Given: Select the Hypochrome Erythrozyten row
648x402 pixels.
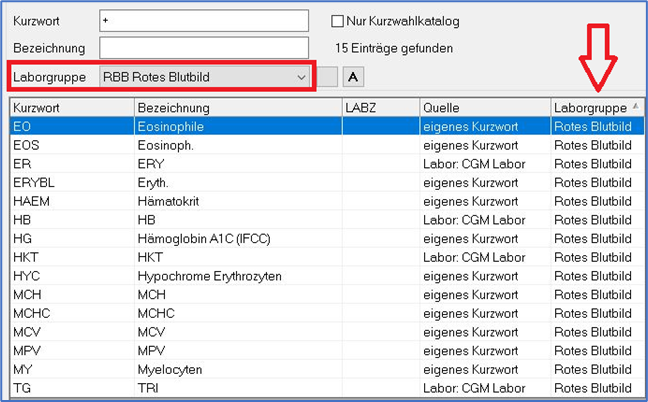Looking at the screenshot, I should pos(327,276).
